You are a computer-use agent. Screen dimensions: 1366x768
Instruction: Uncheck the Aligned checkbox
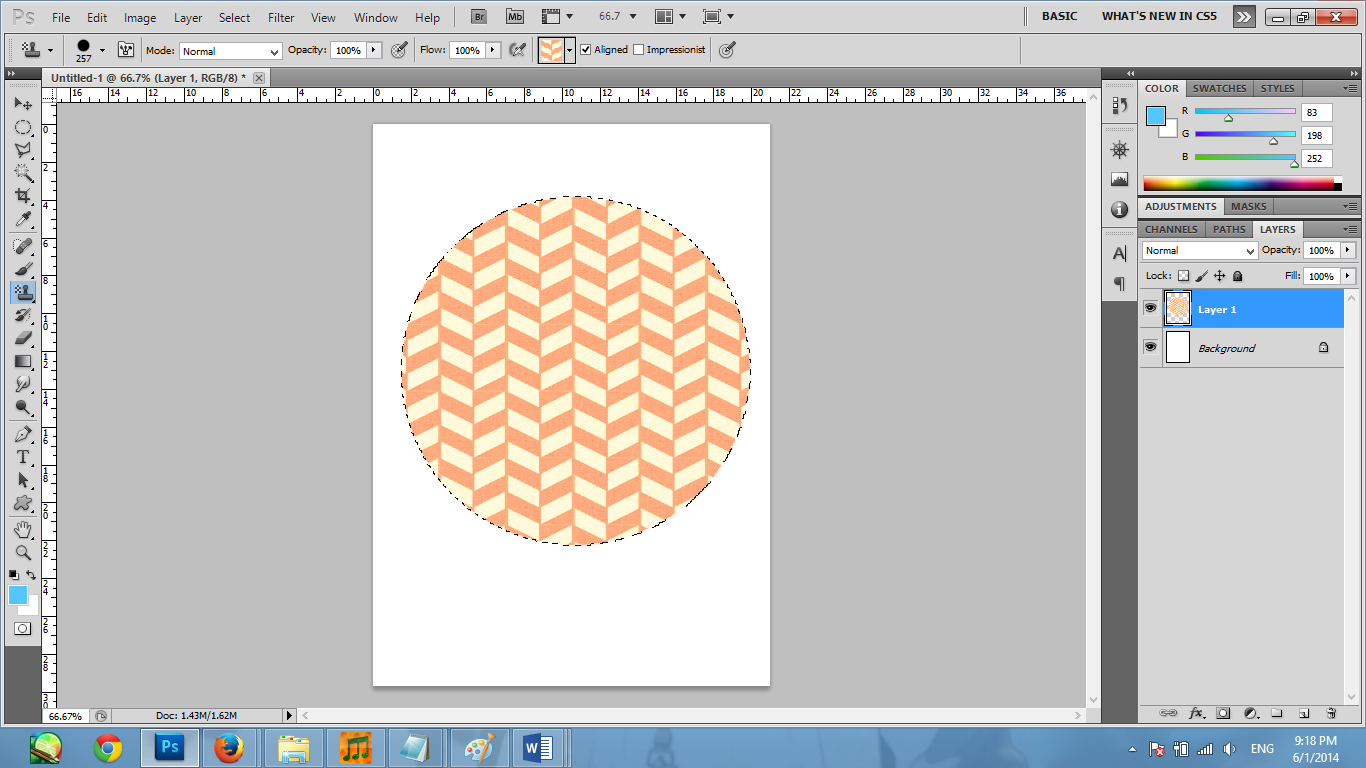pyautogui.click(x=586, y=49)
